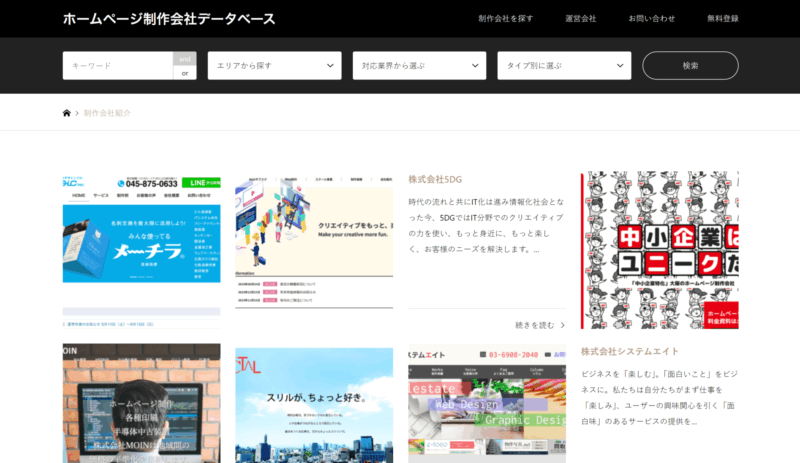Open the 制作会社を探す menu item
The image size is (800, 463).
tap(505, 19)
